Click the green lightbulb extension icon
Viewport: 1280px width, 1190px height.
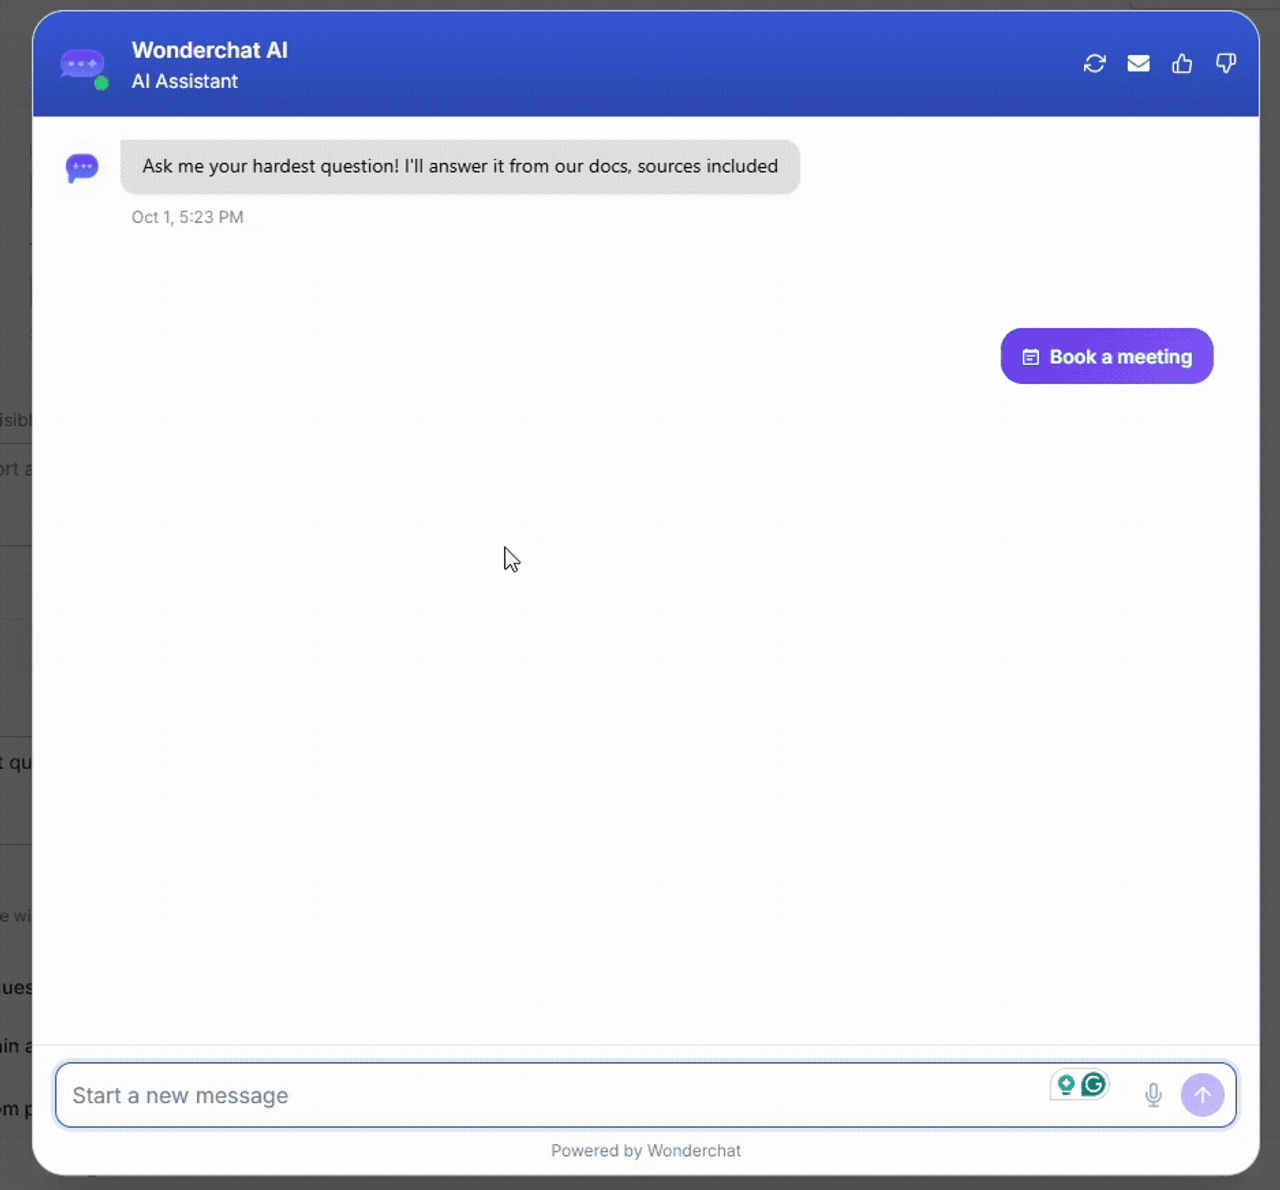point(1066,1084)
